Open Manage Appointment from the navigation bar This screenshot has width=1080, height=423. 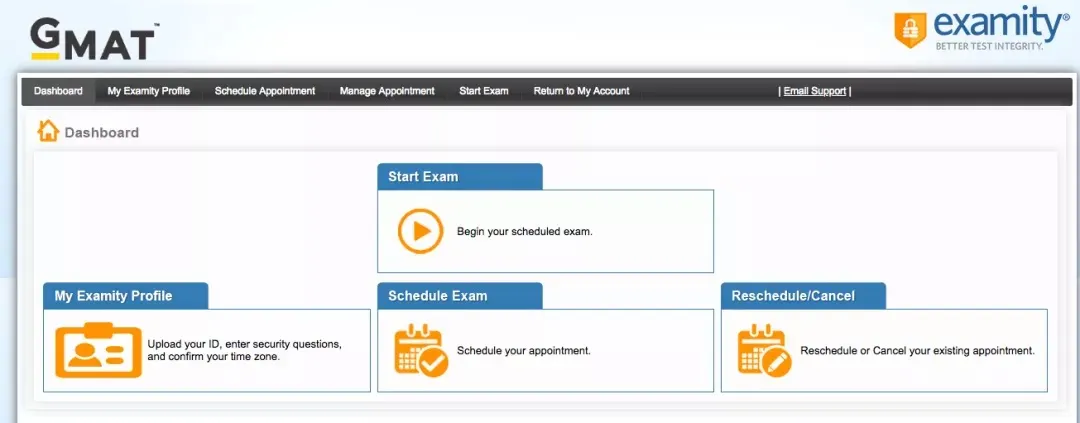(387, 91)
